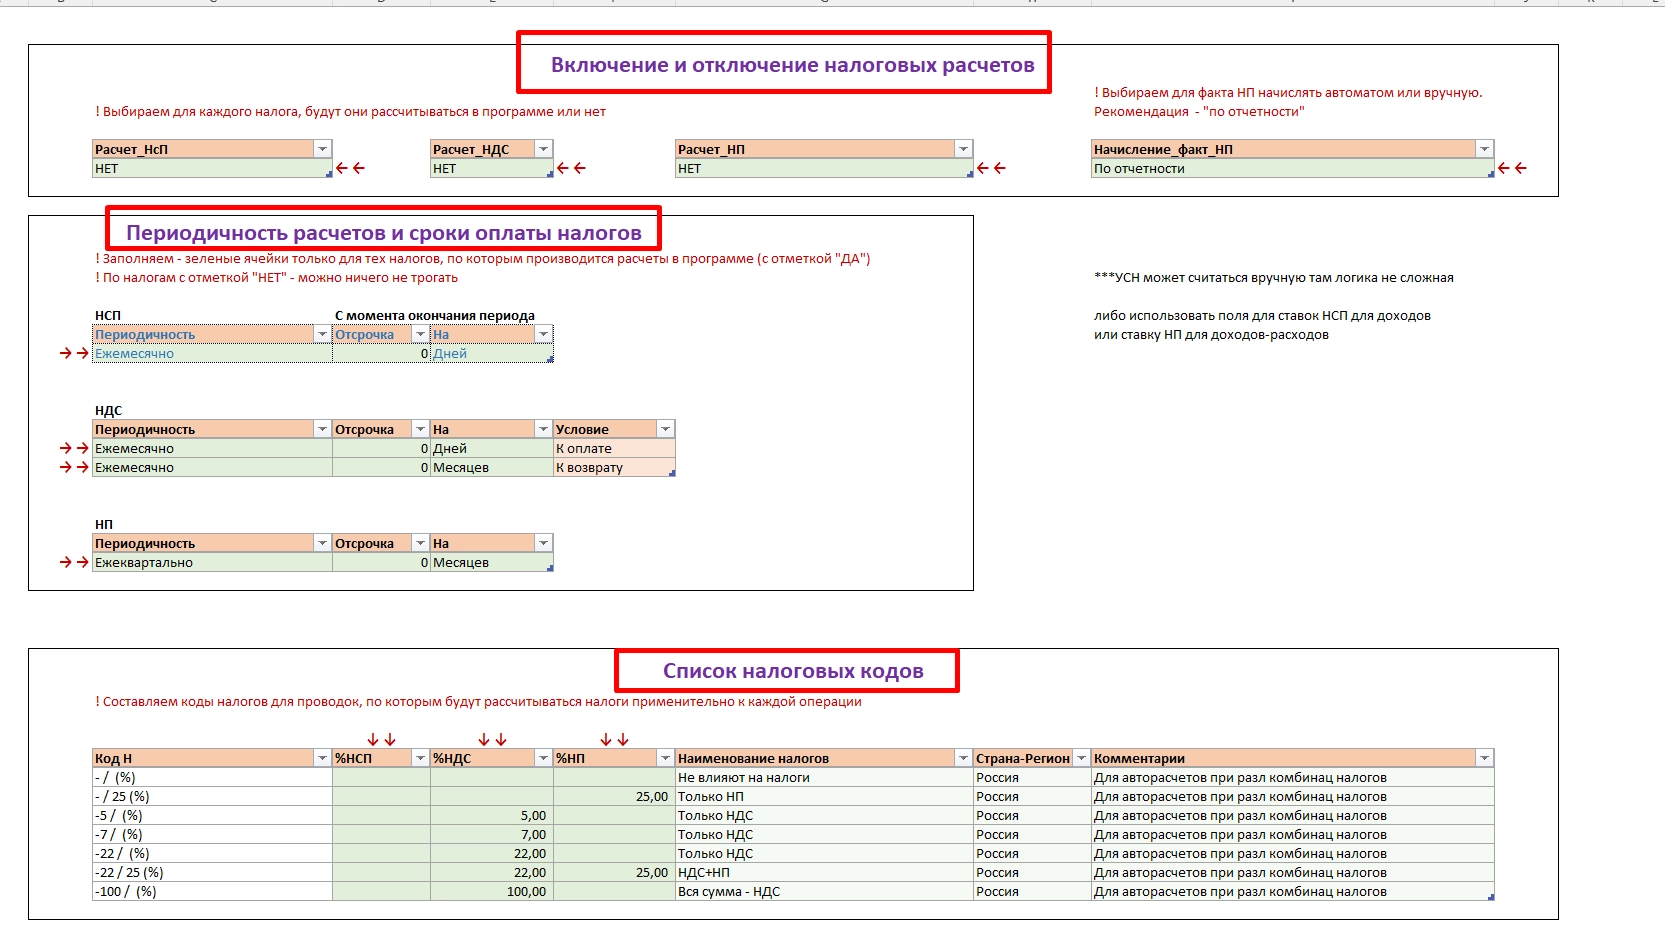Select the НСП 'Ежемесячно' cell
1665x944 pixels.
pos(212,353)
